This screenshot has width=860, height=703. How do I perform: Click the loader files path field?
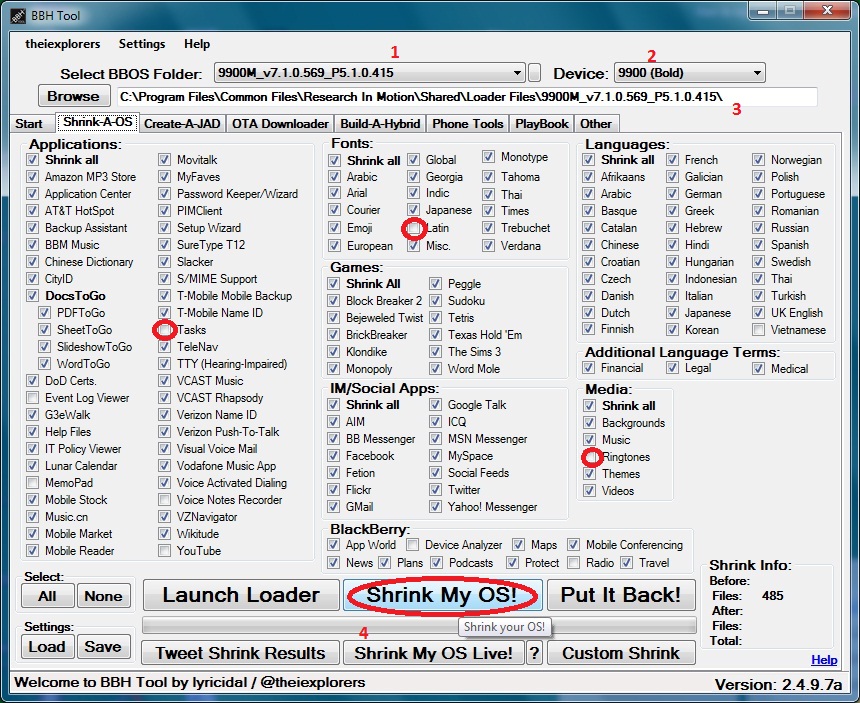(467, 97)
